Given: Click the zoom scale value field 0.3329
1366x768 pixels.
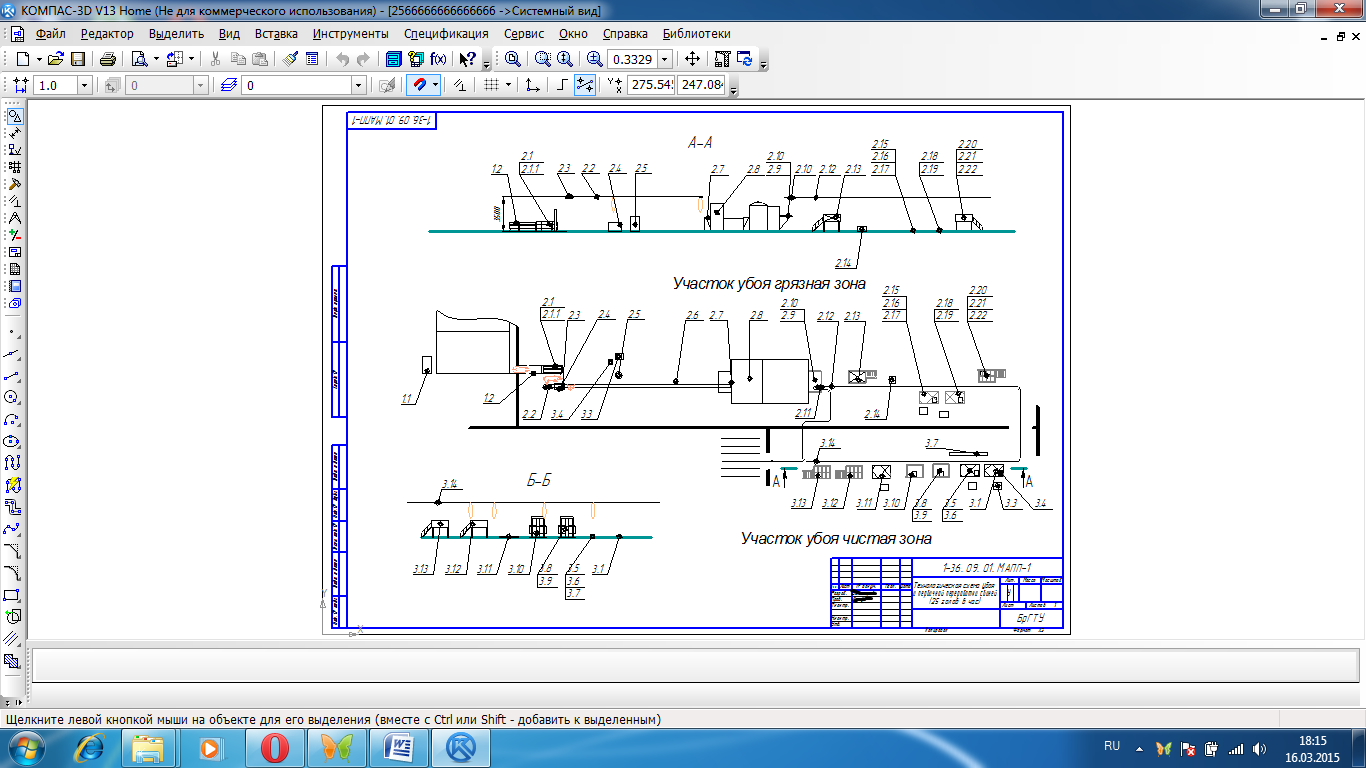Looking at the screenshot, I should point(632,59).
